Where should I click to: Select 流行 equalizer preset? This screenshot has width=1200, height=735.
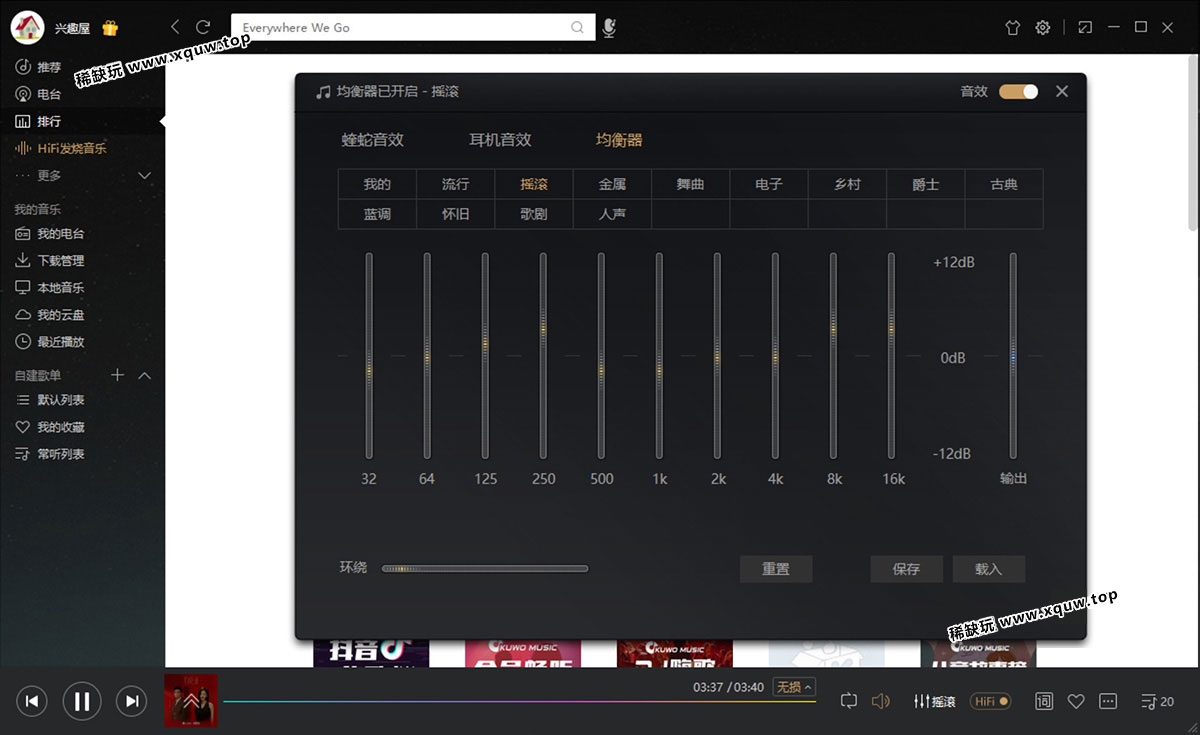[455, 184]
